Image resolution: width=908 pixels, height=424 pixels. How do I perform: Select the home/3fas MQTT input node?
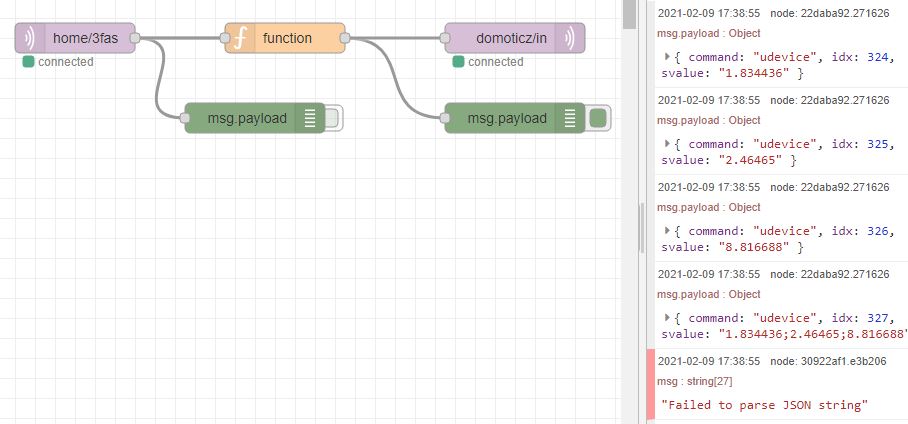pyautogui.click(x=75, y=38)
